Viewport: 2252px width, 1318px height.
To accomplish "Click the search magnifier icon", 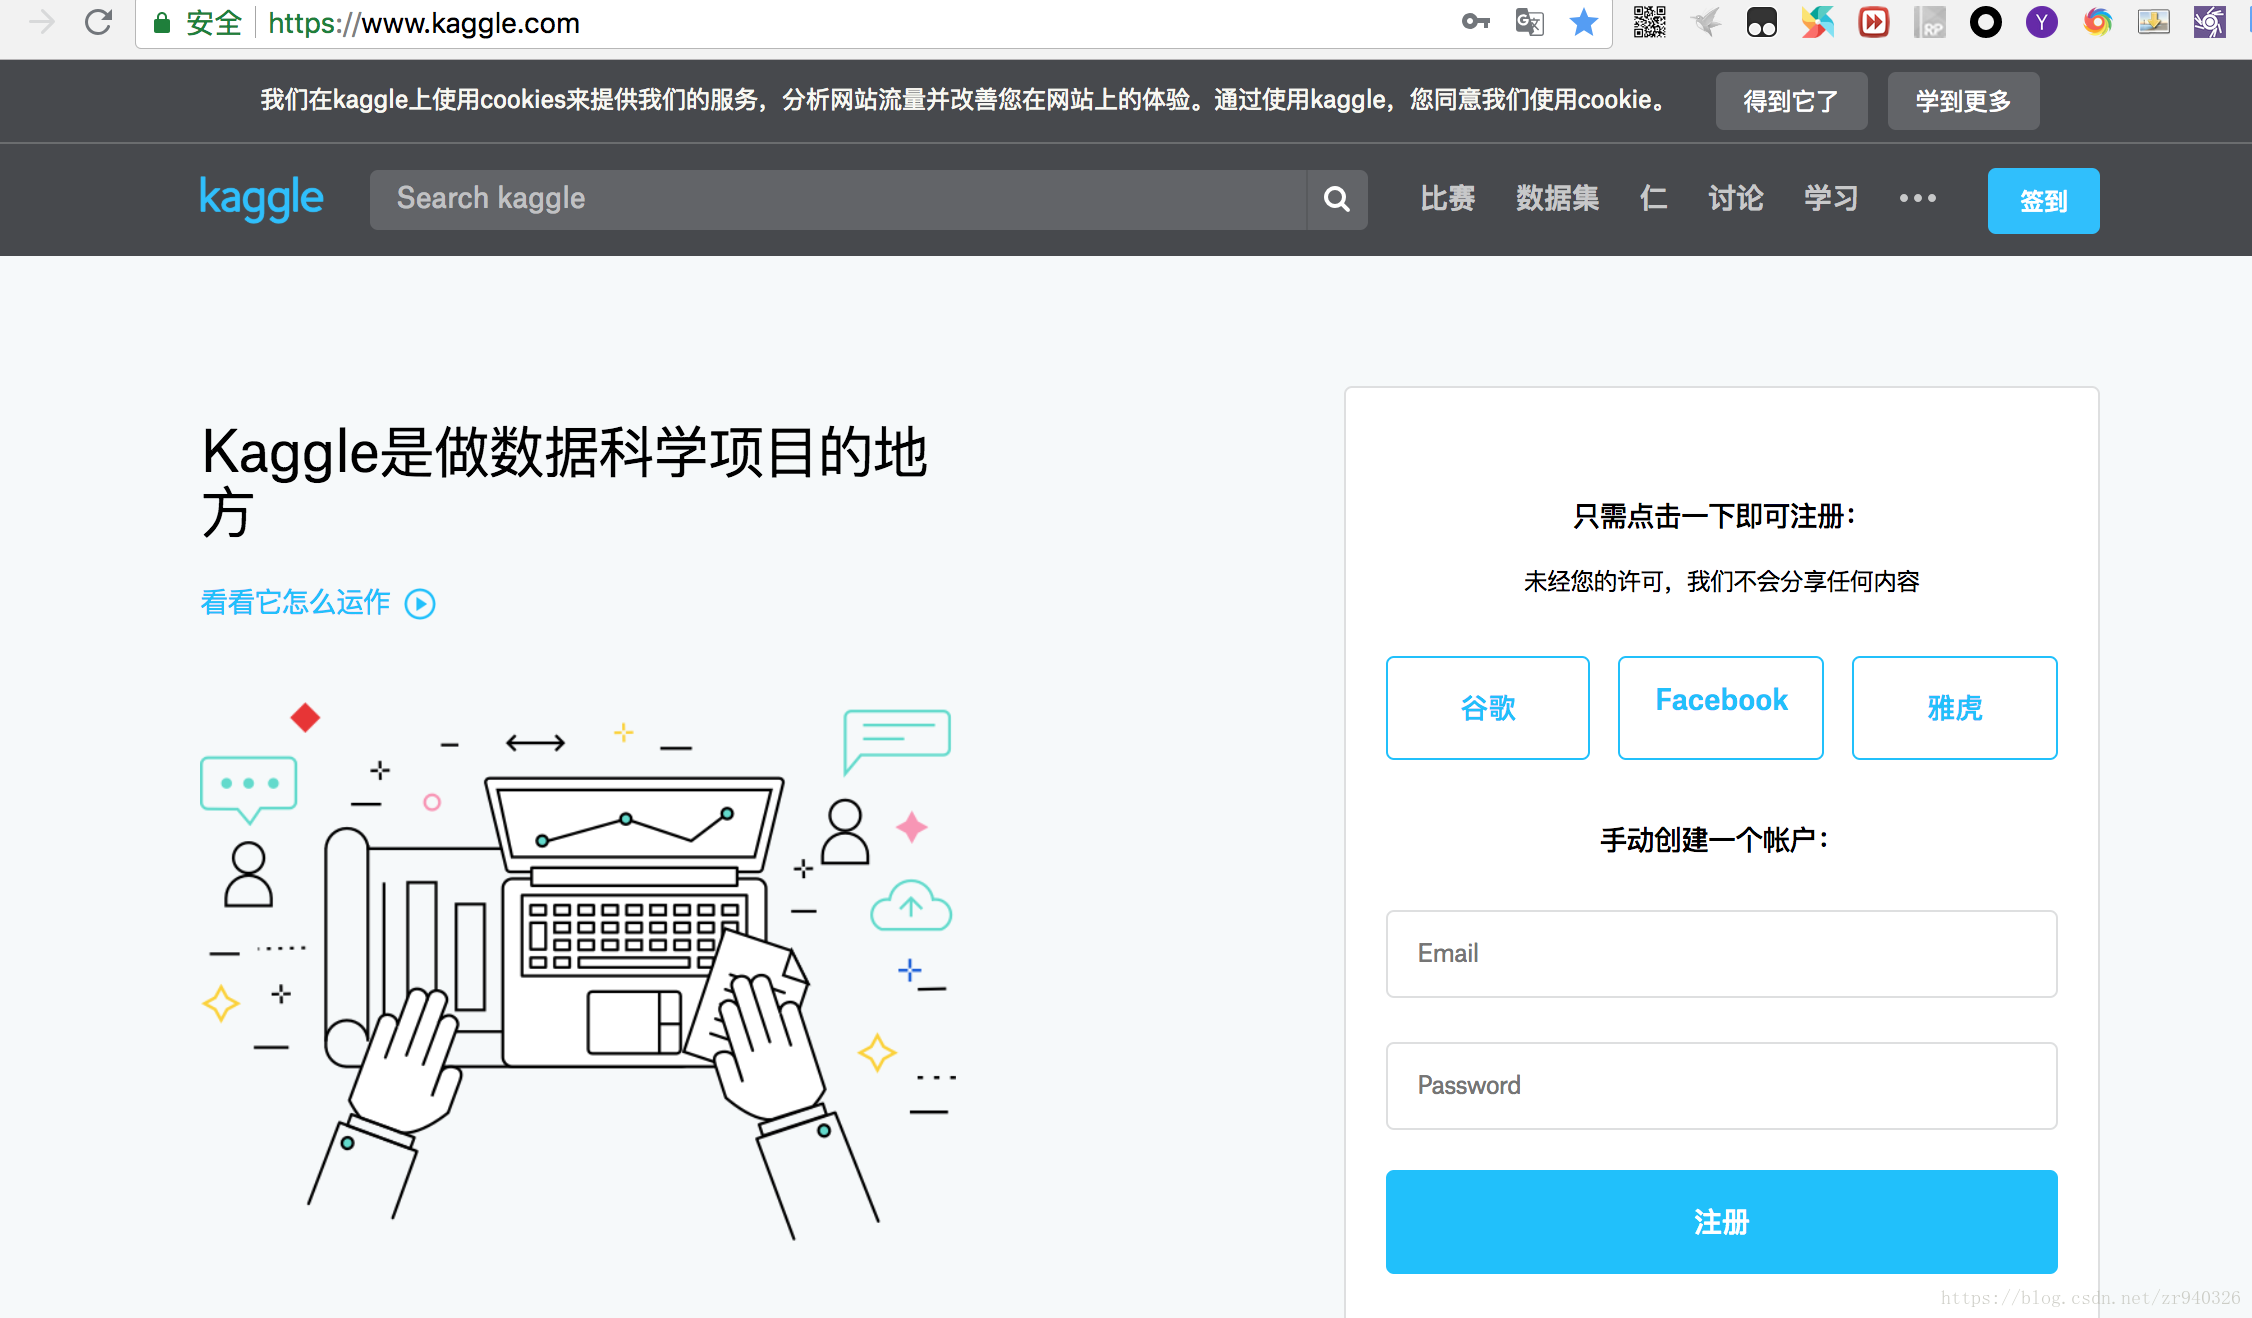I will (x=1337, y=200).
